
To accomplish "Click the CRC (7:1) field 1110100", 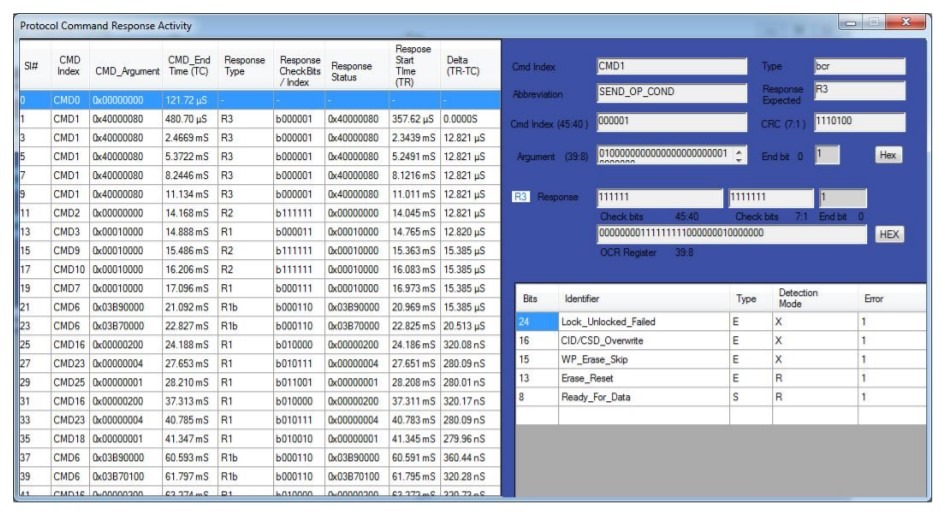I will tap(858, 122).
